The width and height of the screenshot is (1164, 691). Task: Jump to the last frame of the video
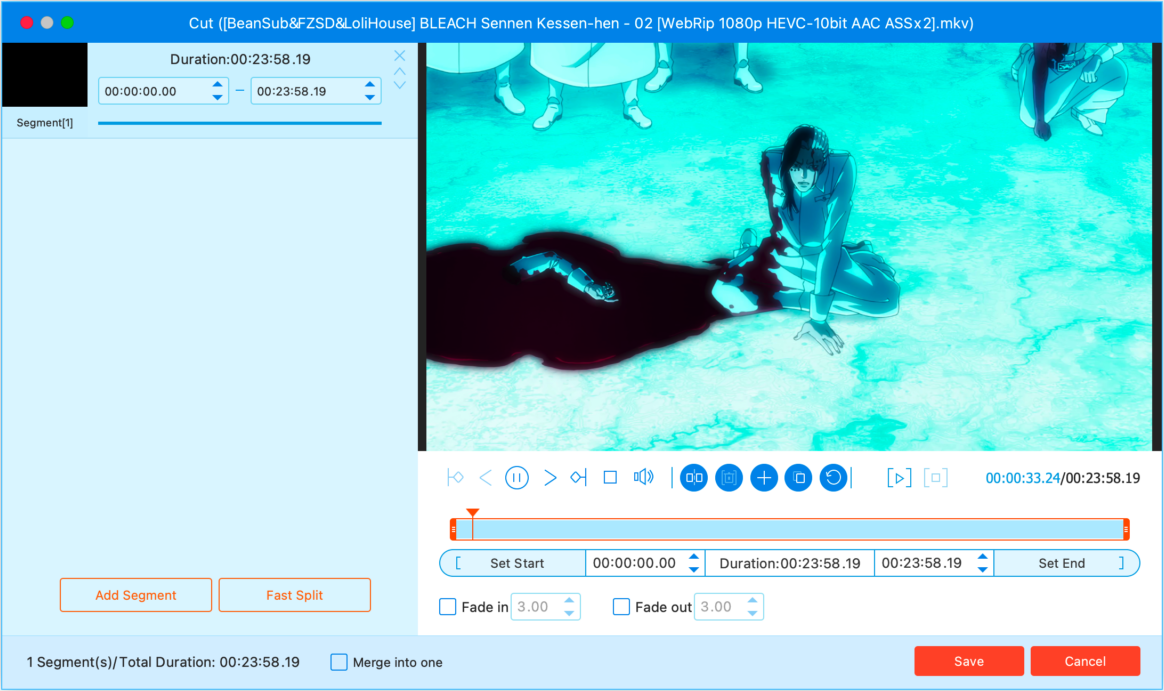coord(578,477)
